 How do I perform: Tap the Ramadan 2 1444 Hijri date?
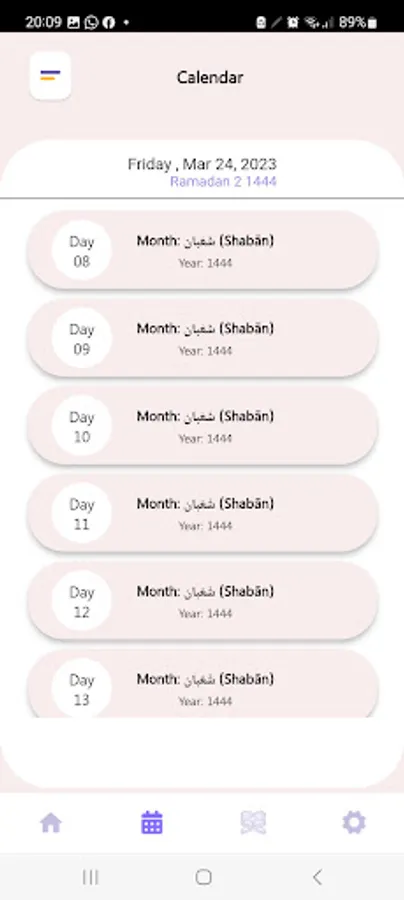click(x=223, y=182)
